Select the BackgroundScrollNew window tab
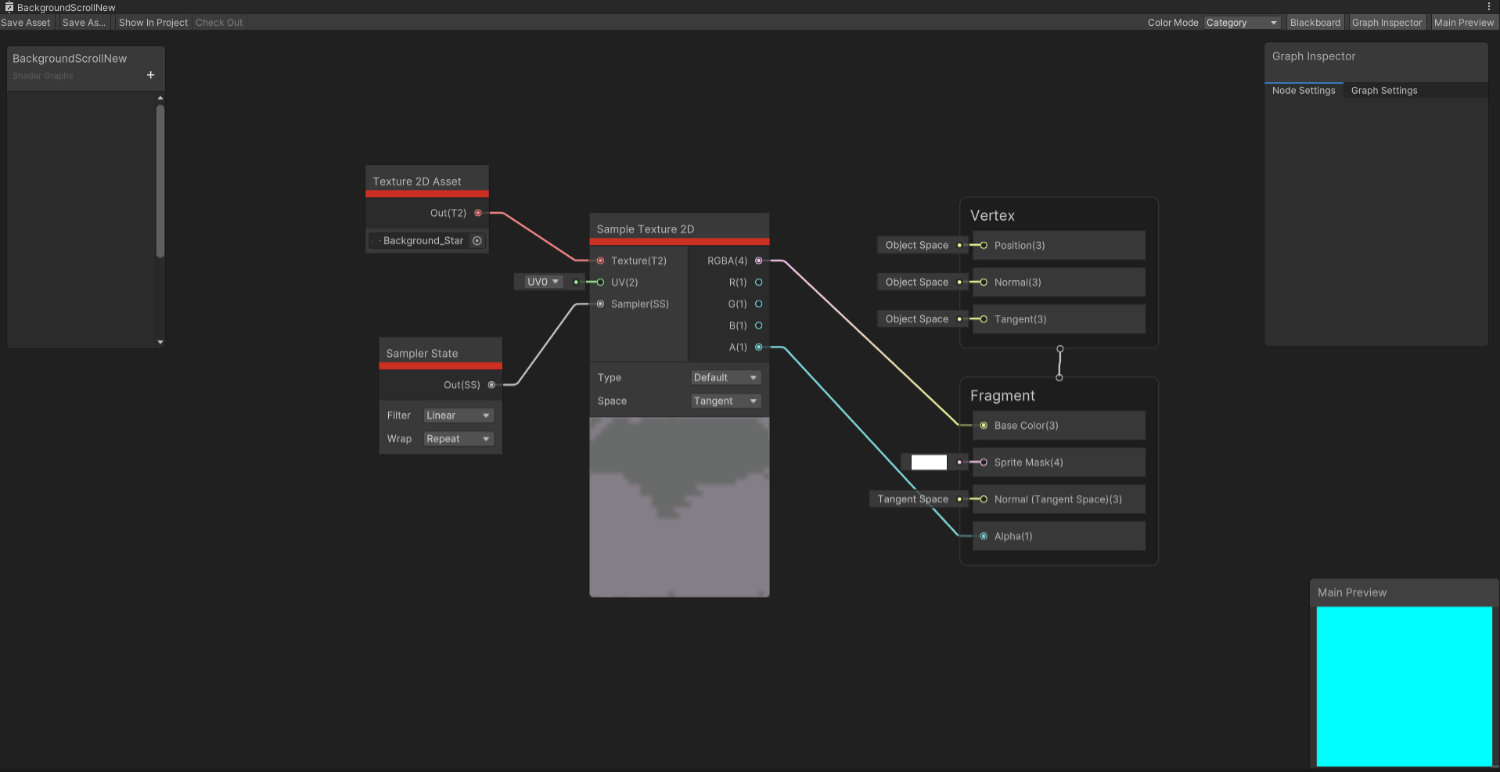This screenshot has height=772, width=1500. 60,7
